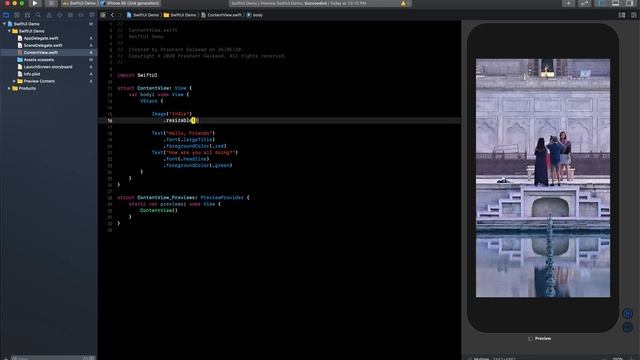Click the '.font(.headline)' code line
640x360 pixels.
186,159
